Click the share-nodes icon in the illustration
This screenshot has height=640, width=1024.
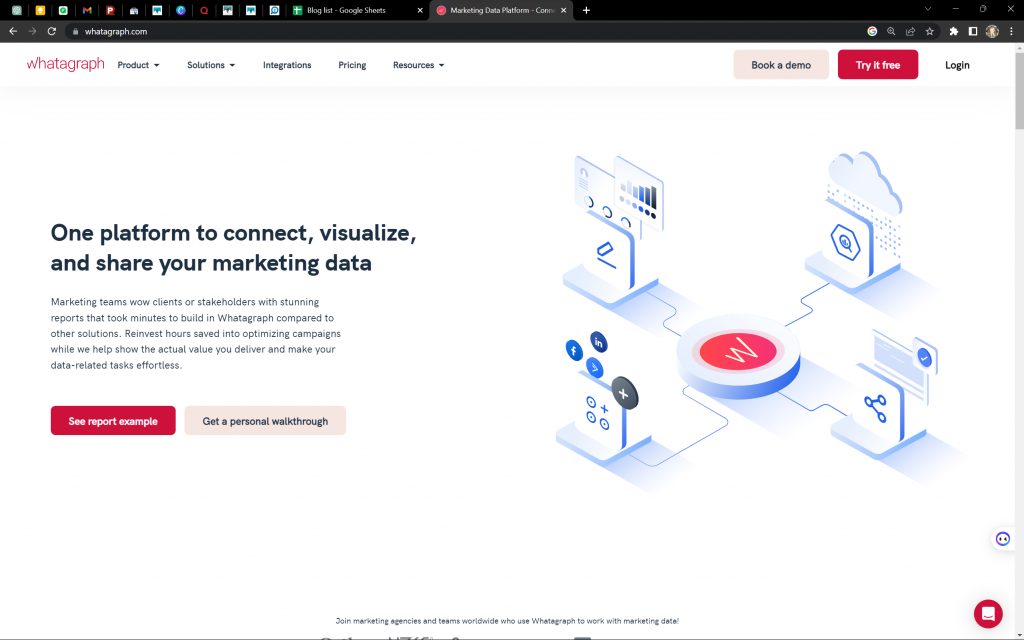pyautogui.click(x=875, y=409)
